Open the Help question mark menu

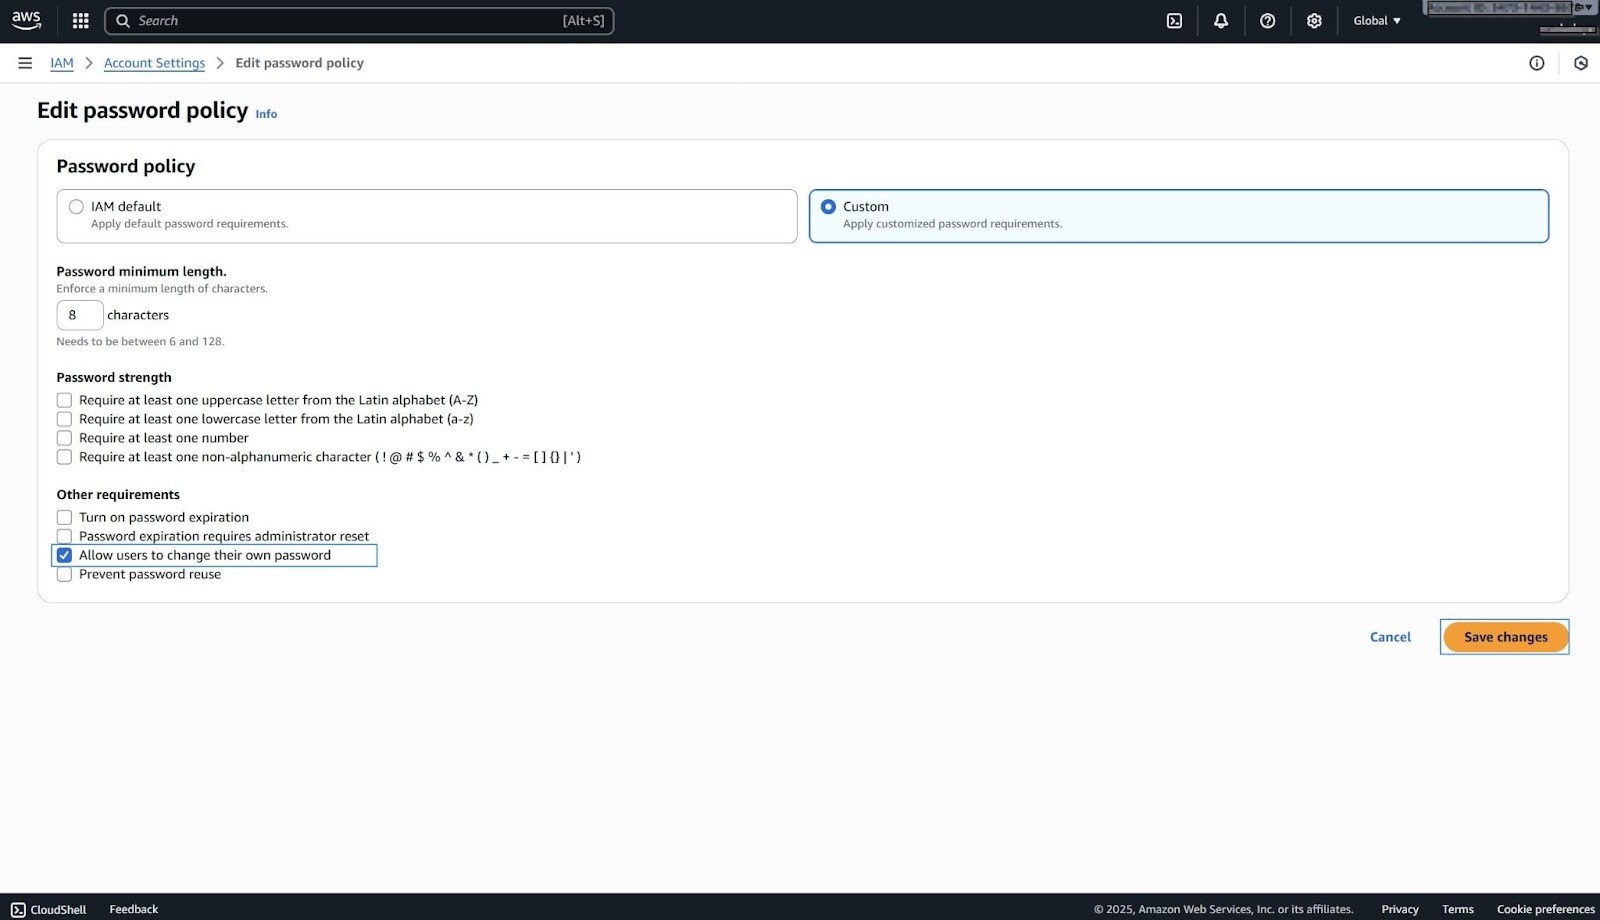pos(1267,20)
